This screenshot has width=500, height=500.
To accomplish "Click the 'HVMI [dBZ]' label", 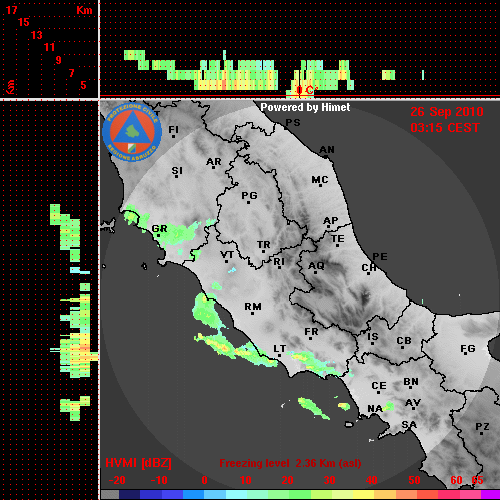I will click(x=138, y=463).
